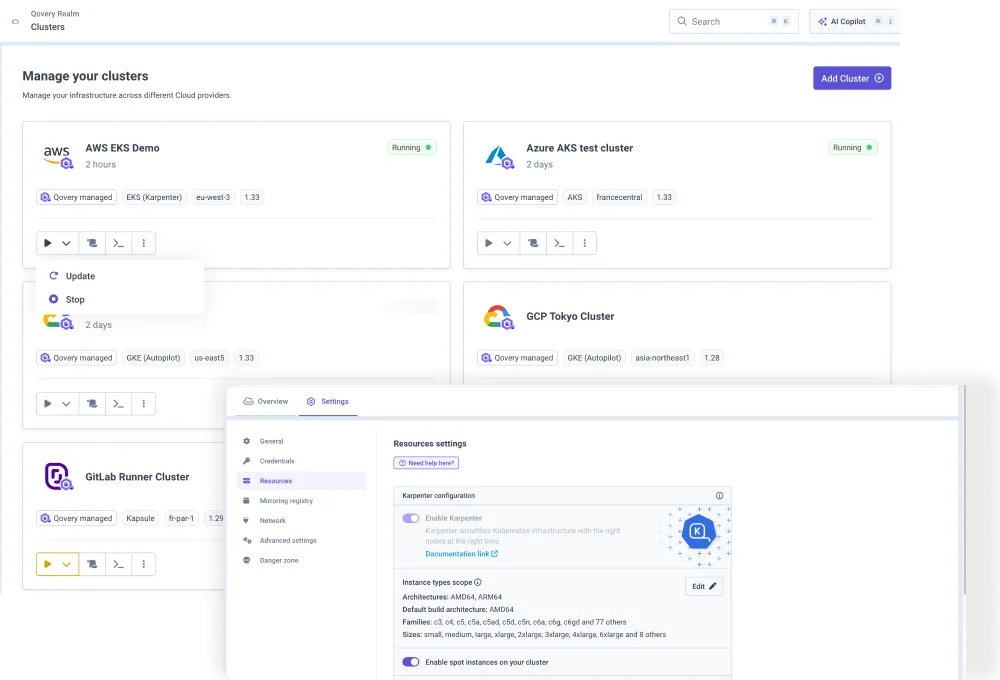This screenshot has height=680, width=1000.
Task: Toggle the Enable Karpenter switch
Action: tap(411, 518)
